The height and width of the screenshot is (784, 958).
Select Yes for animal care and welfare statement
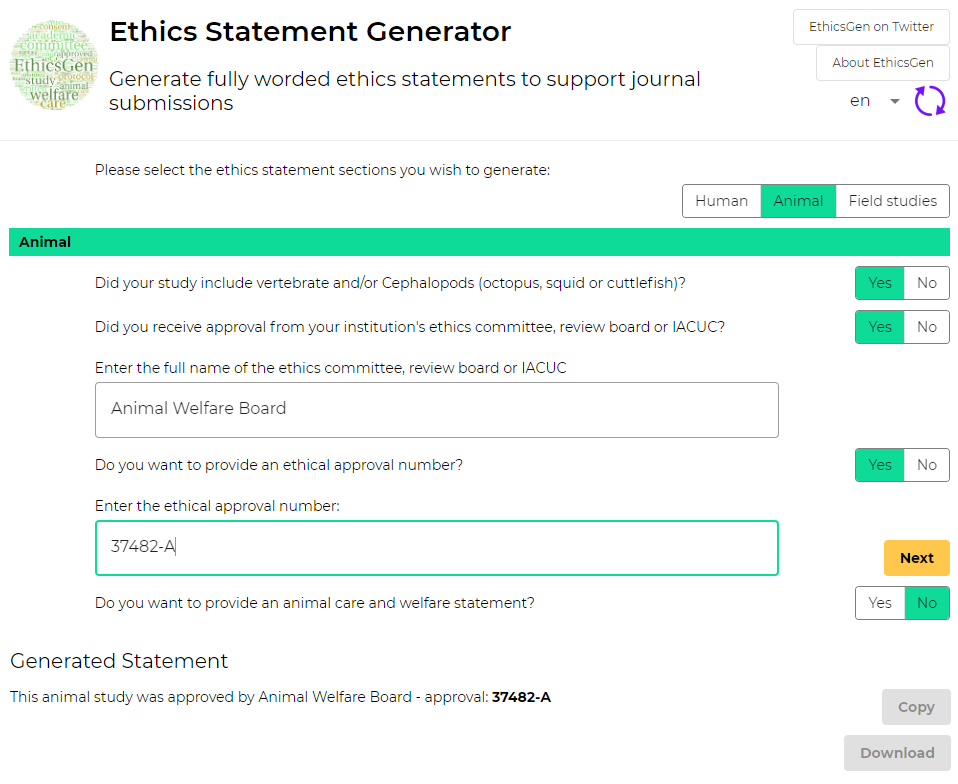point(880,603)
